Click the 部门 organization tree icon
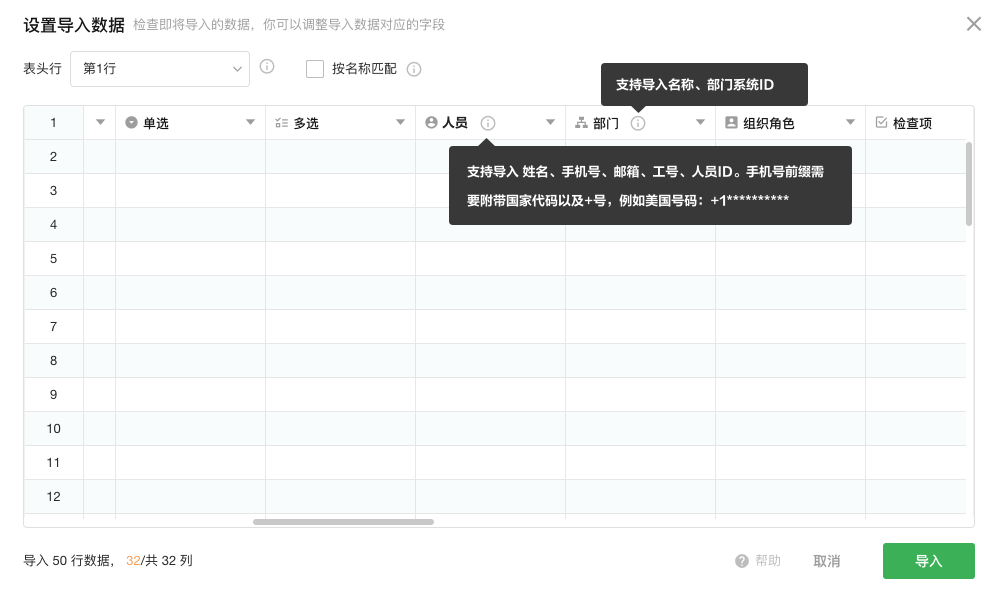 pos(581,123)
